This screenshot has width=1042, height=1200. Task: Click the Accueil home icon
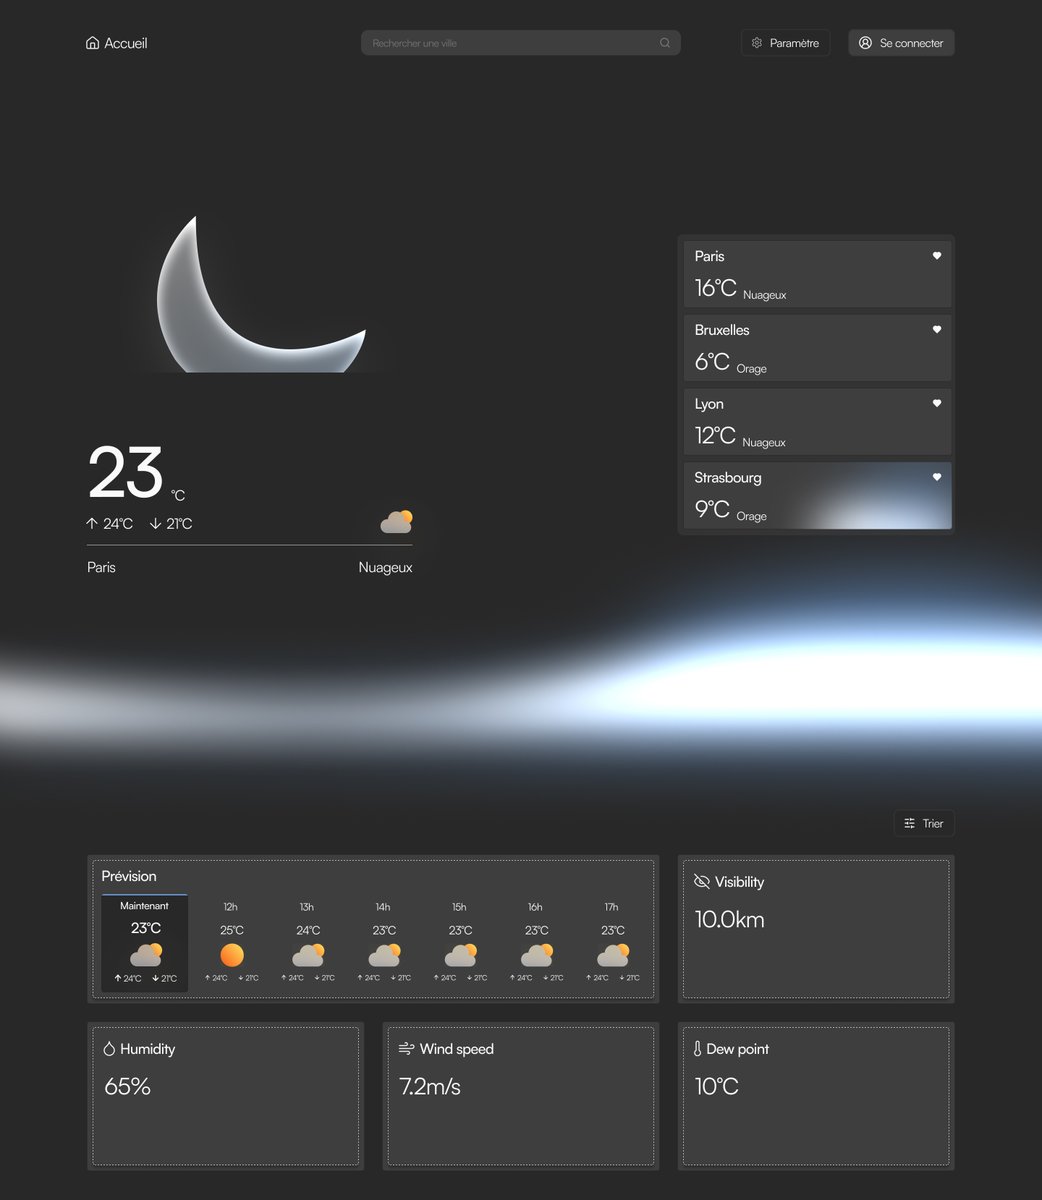click(x=93, y=43)
